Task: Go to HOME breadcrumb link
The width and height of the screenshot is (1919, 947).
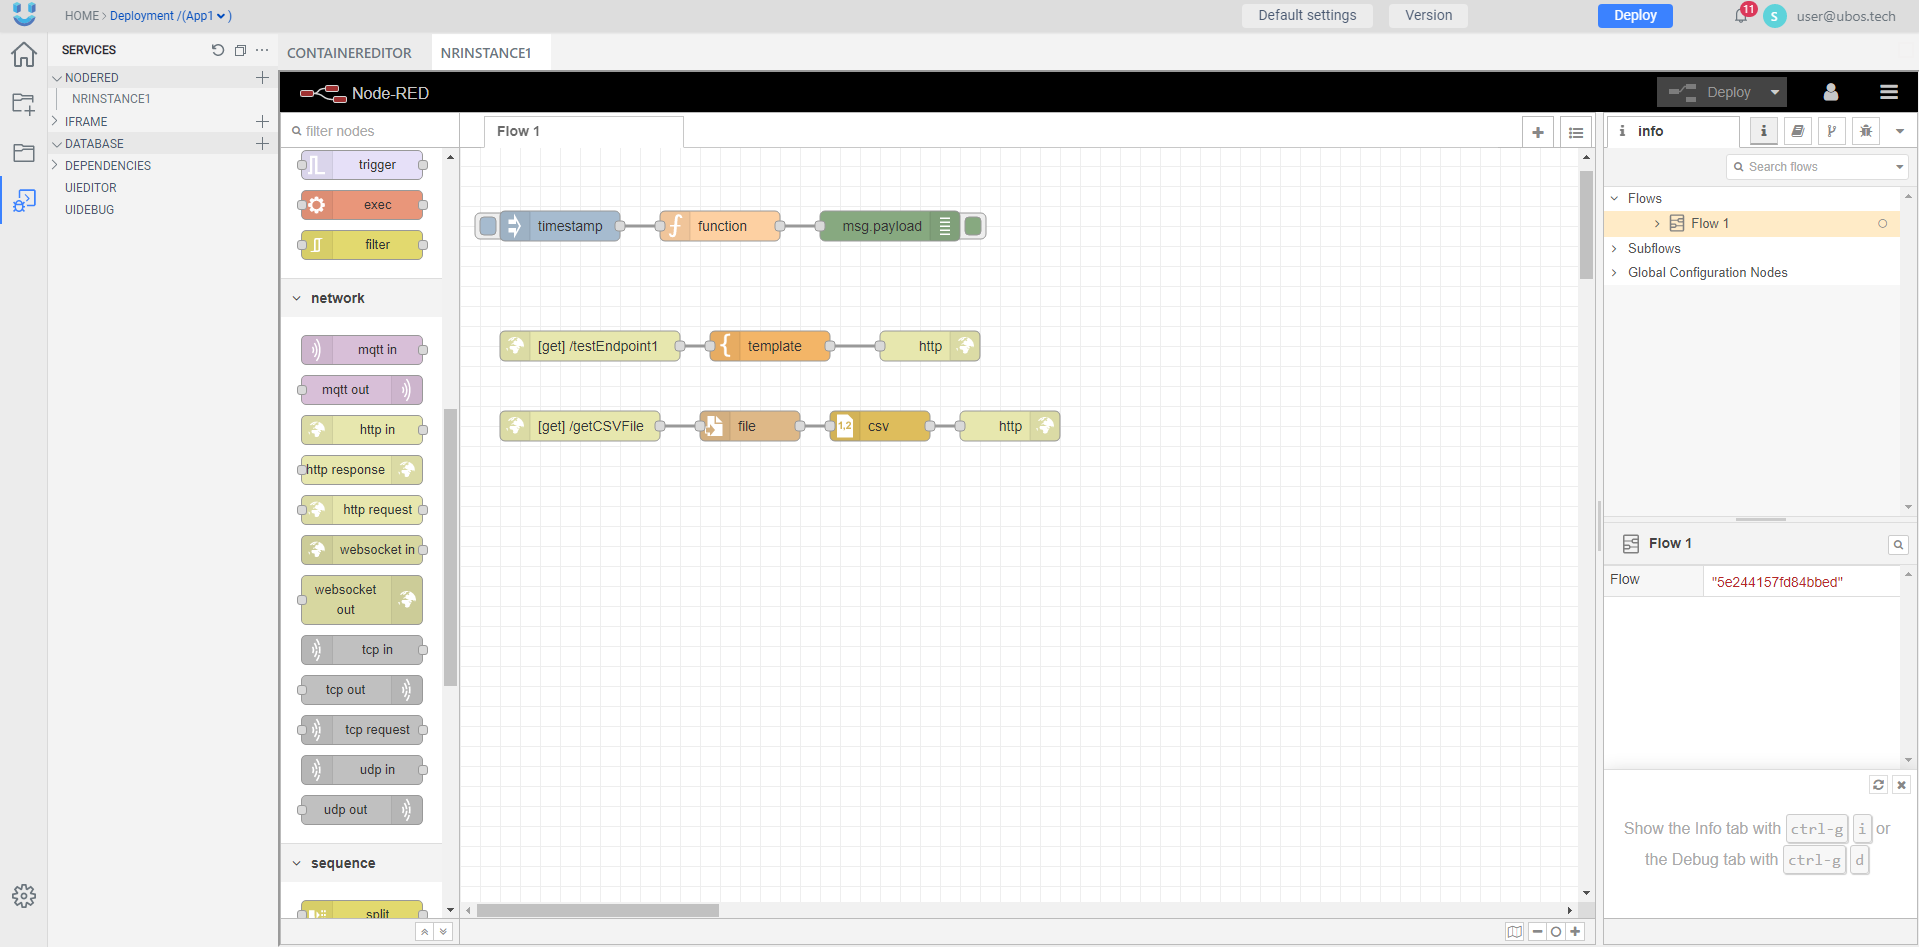Action: pos(82,16)
